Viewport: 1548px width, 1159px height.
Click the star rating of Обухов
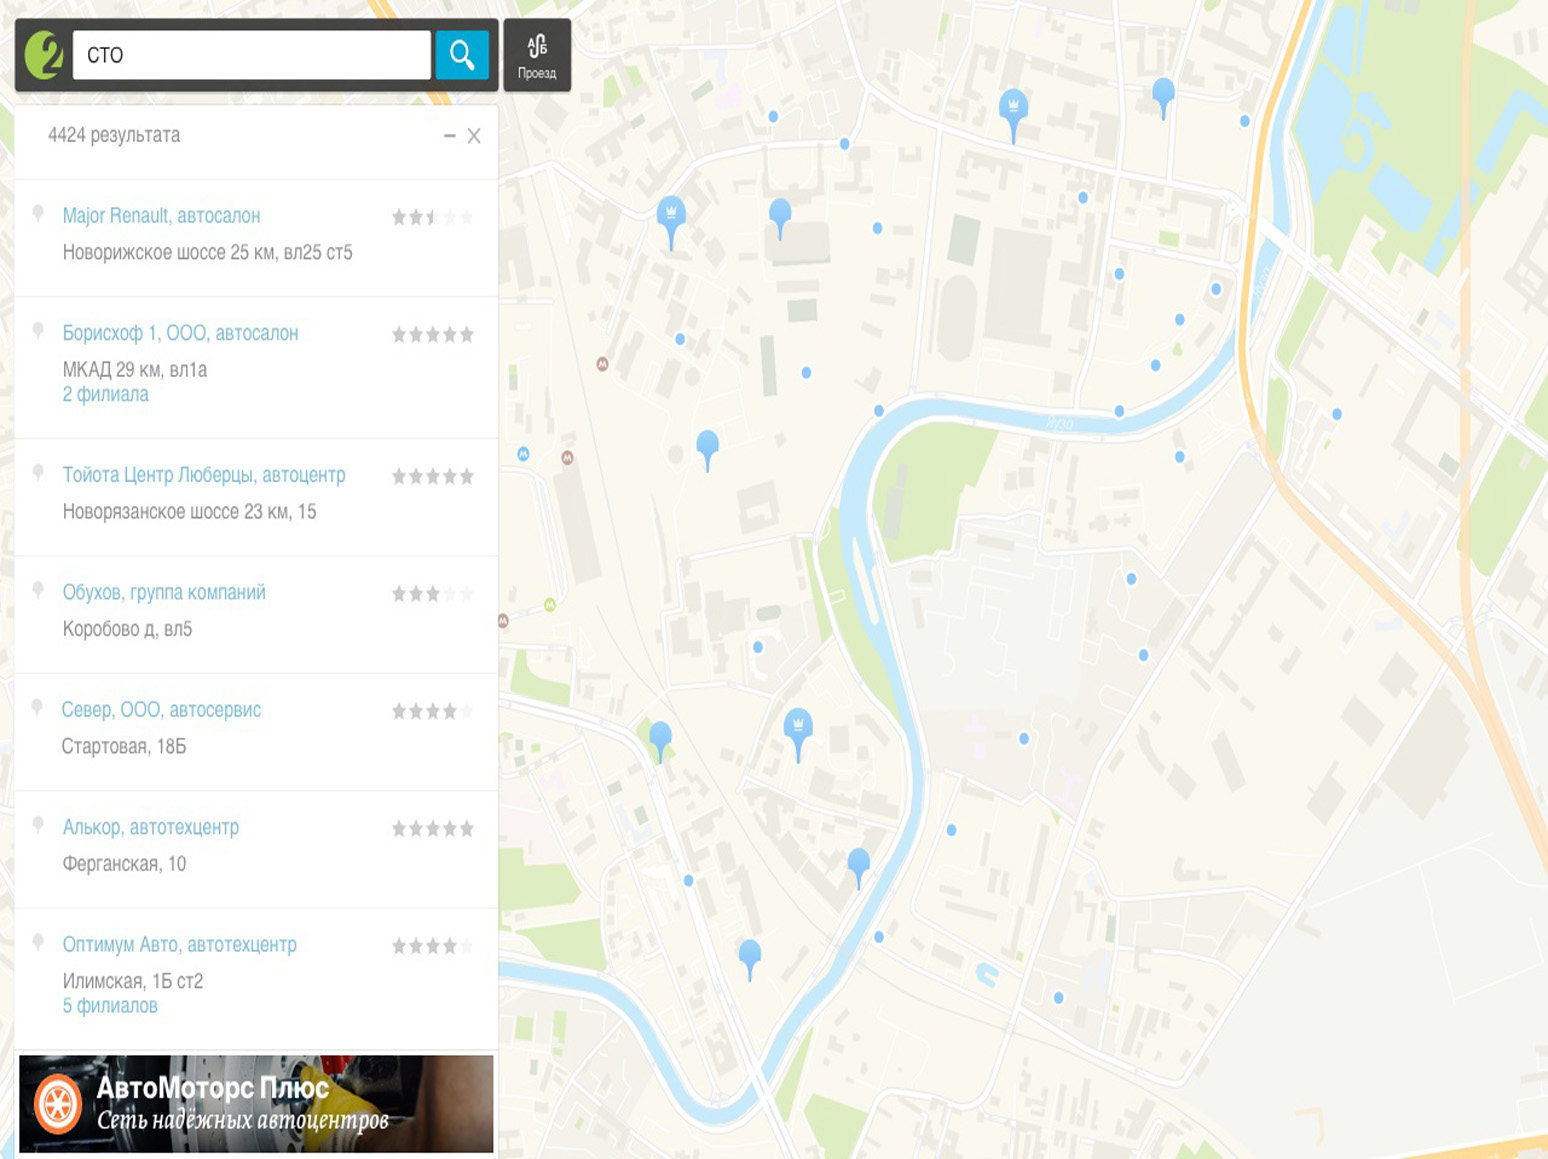(432, 594)
